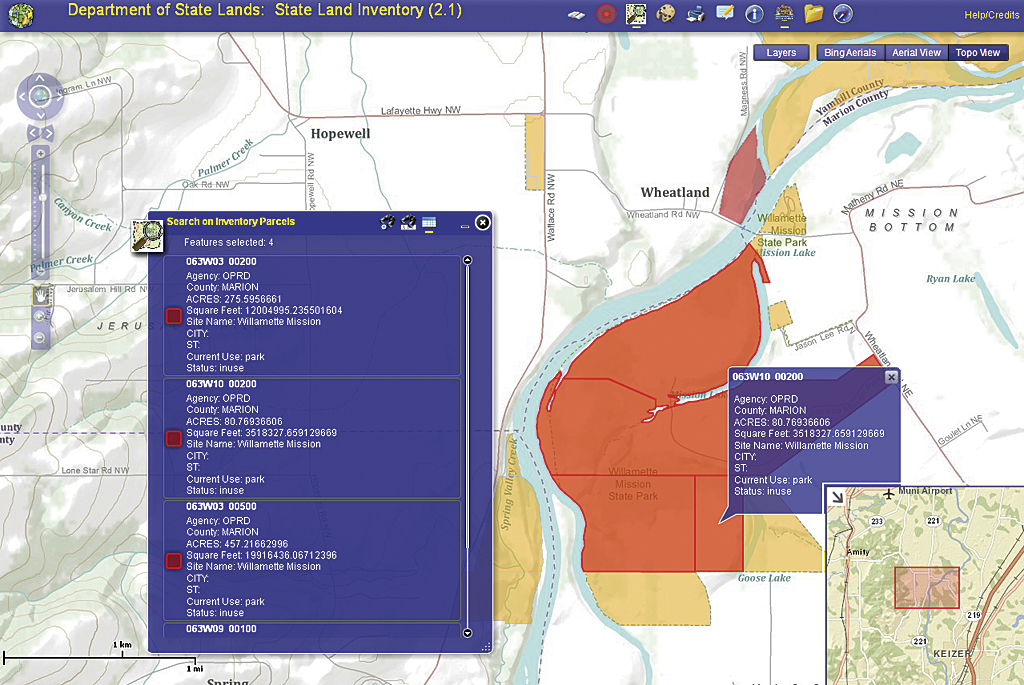Click the compass navigation icon in toolbar

(x=843, y=14)
